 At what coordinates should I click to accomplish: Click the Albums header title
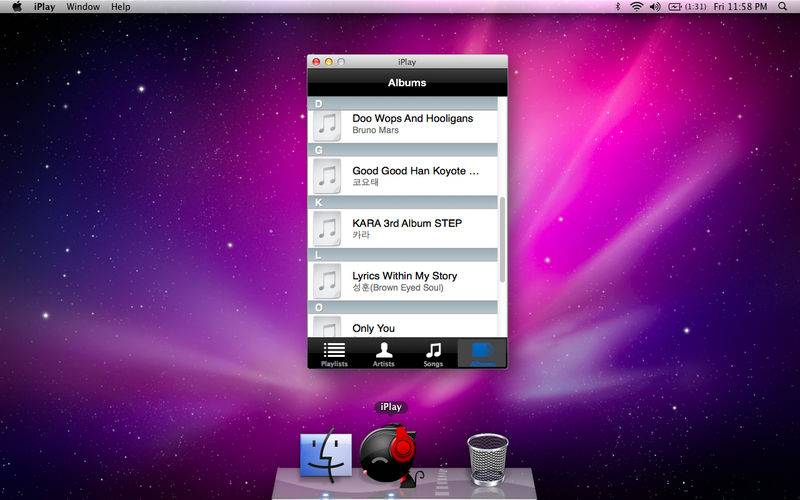tap(407, 83)
